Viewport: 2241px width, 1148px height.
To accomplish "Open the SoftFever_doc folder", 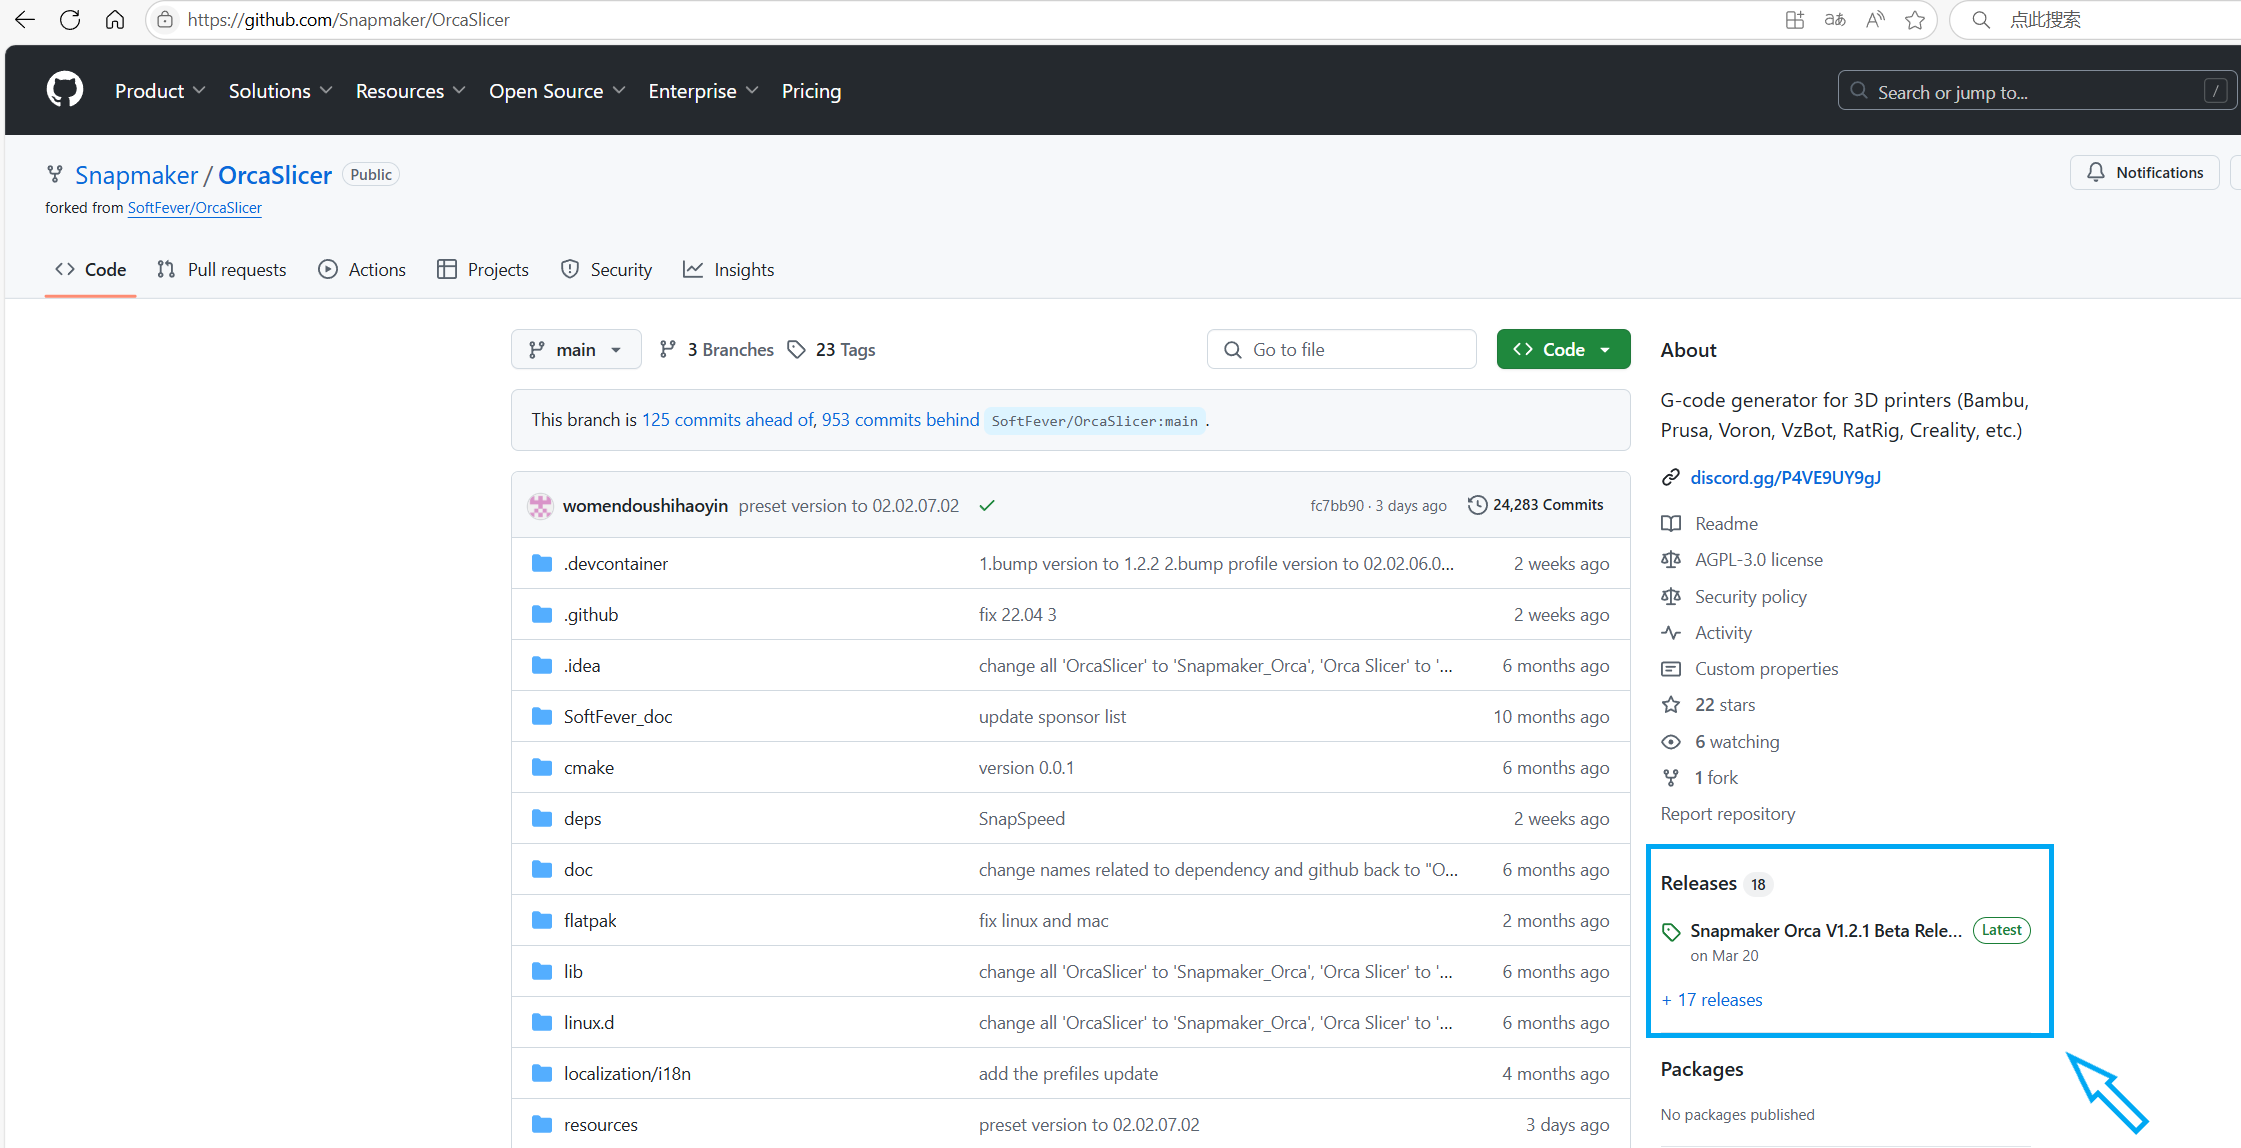I will (618, 716).
